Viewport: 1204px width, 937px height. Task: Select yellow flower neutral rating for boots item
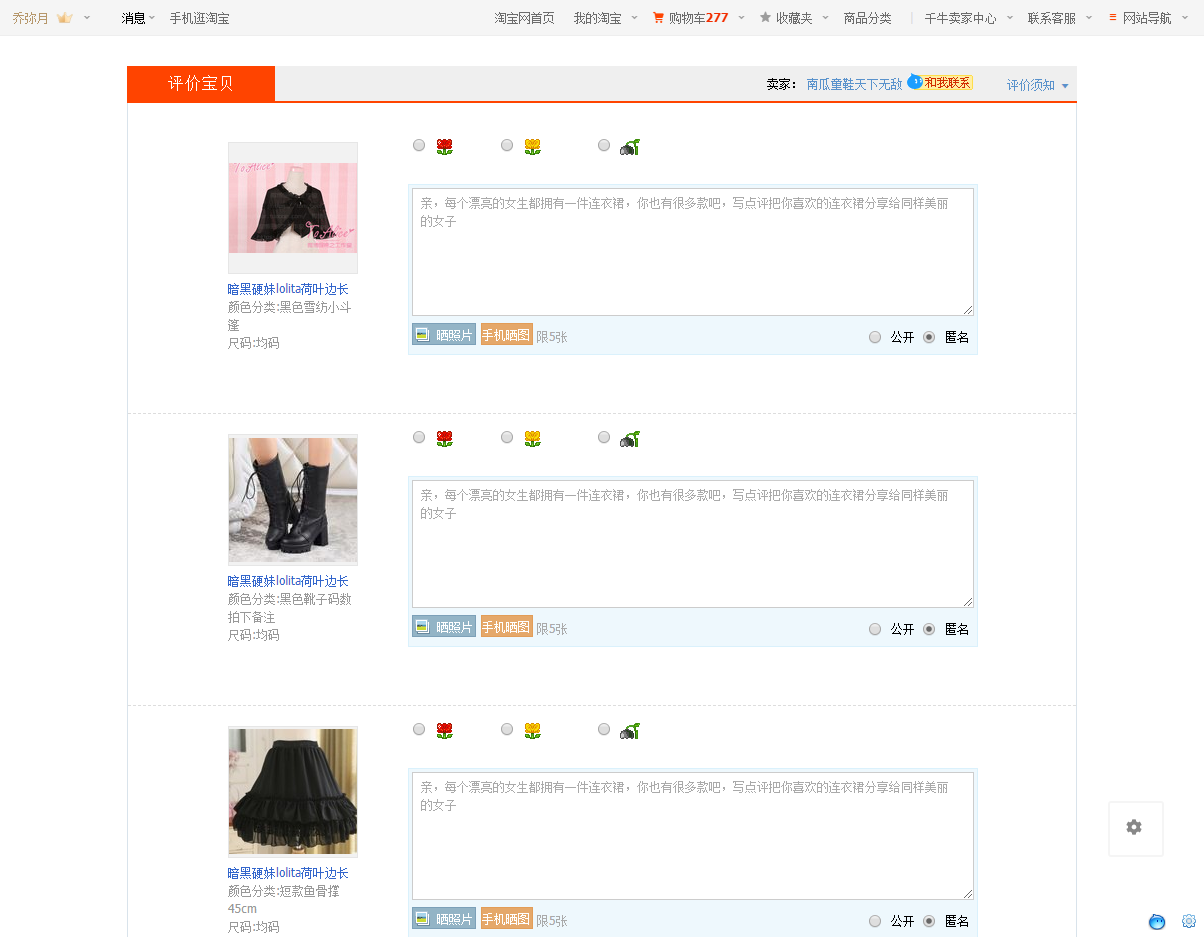[507, 437]
